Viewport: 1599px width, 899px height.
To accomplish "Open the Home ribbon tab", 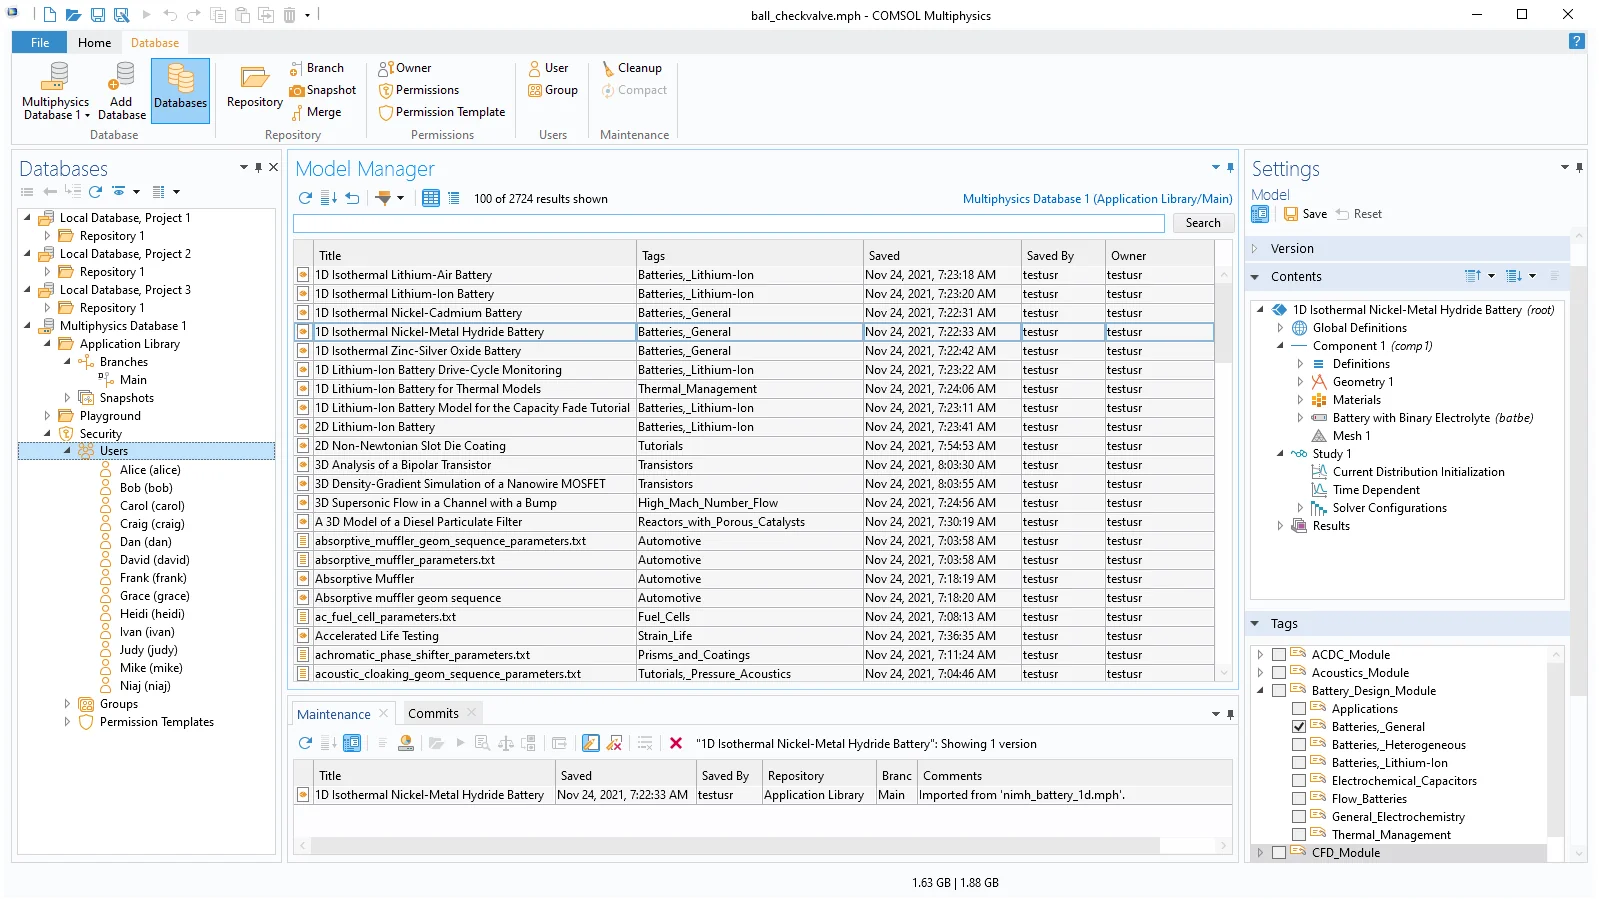I will [94, 43].
